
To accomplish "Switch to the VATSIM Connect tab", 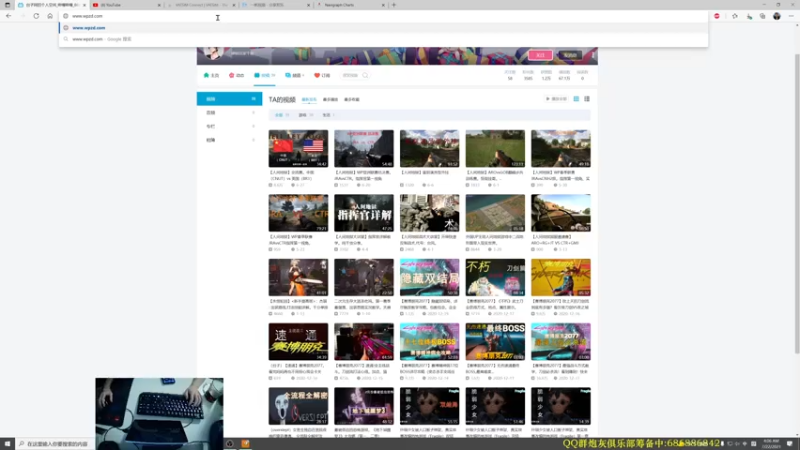I will (x=201, y=5).
